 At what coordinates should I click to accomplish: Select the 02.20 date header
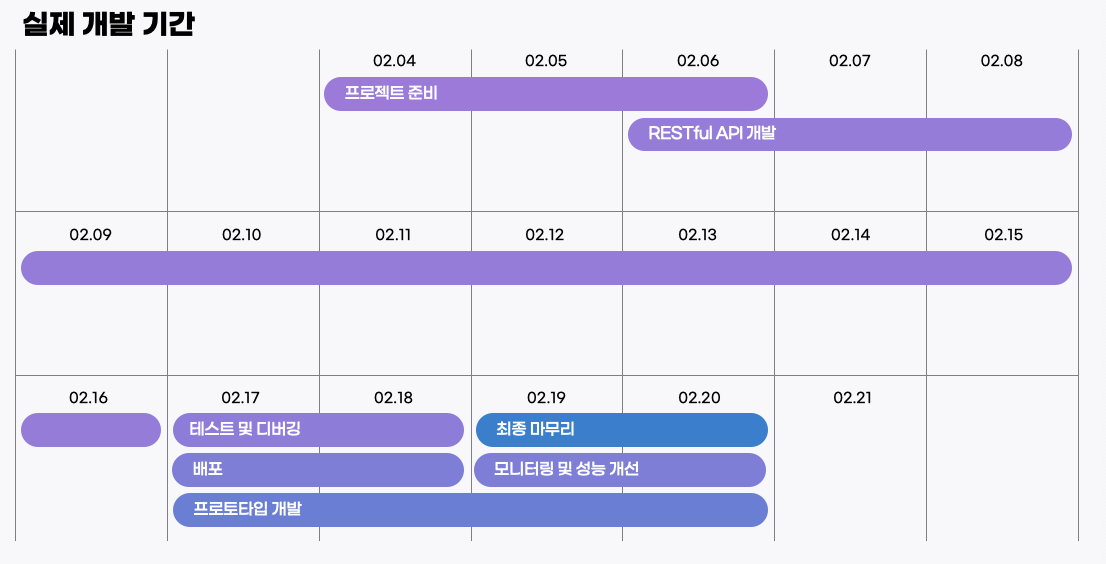point(700,398)
